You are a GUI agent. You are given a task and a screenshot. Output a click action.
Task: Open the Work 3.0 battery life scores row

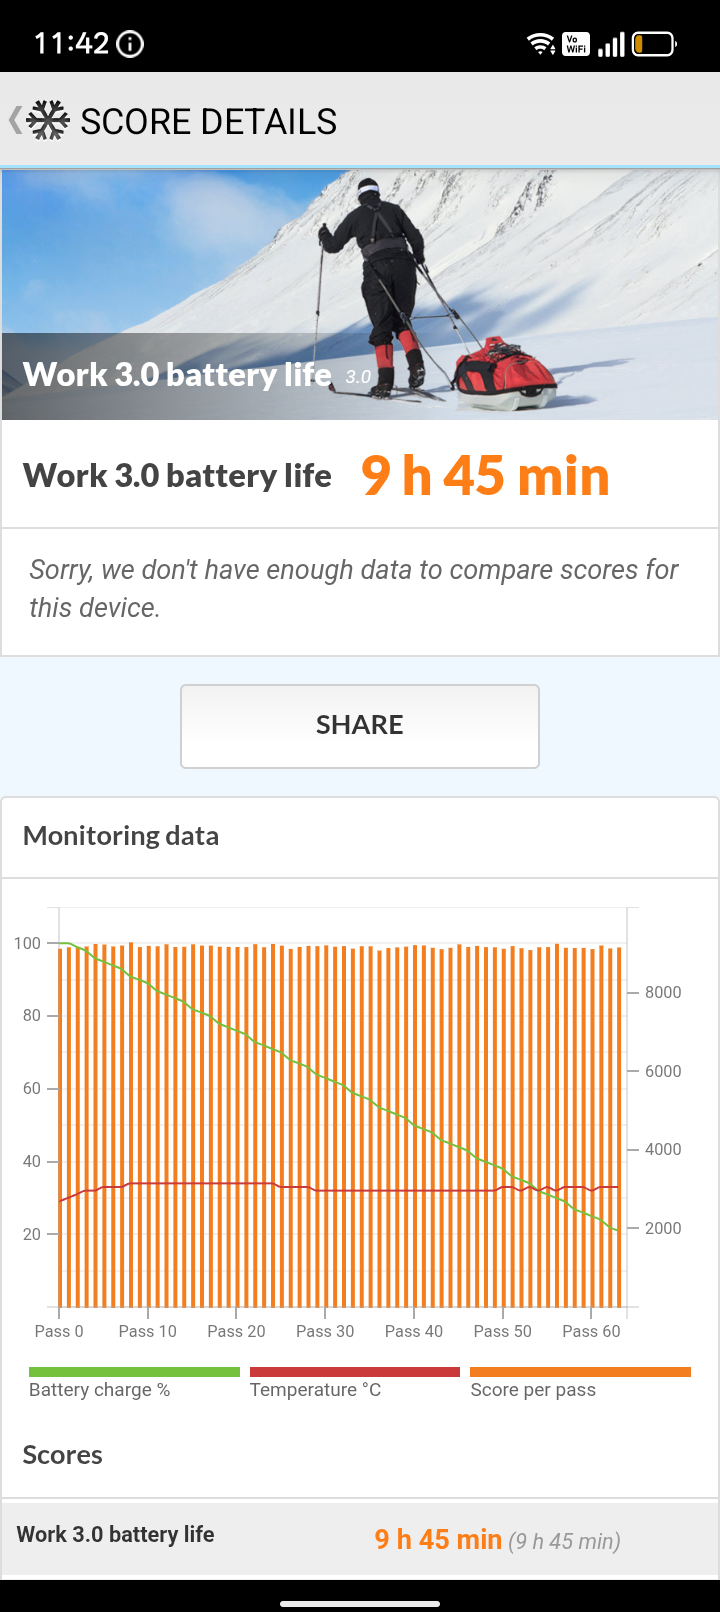pyautogui.click(x=360, y=1538)
